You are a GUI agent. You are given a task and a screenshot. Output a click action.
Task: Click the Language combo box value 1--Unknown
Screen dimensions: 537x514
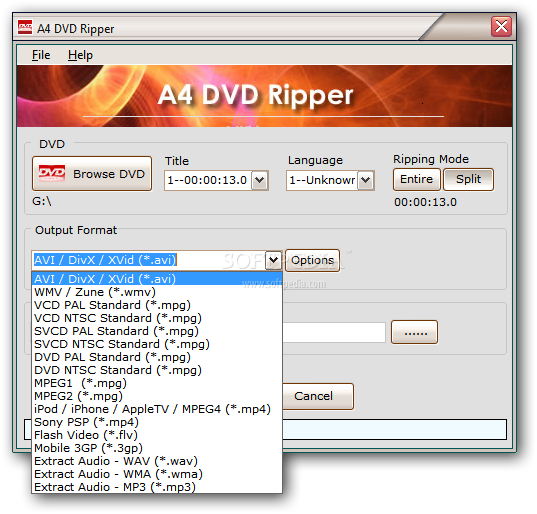(x=322, y=180)
